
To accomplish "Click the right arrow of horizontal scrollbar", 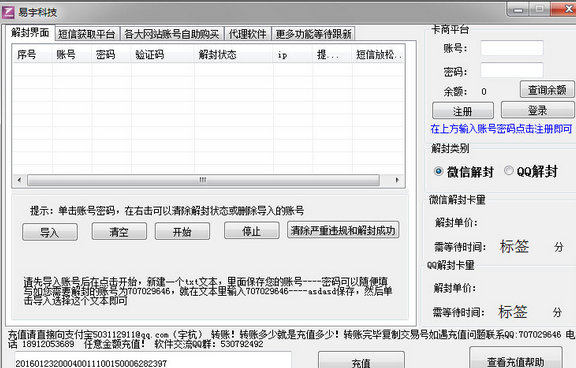I will (397, 180).
